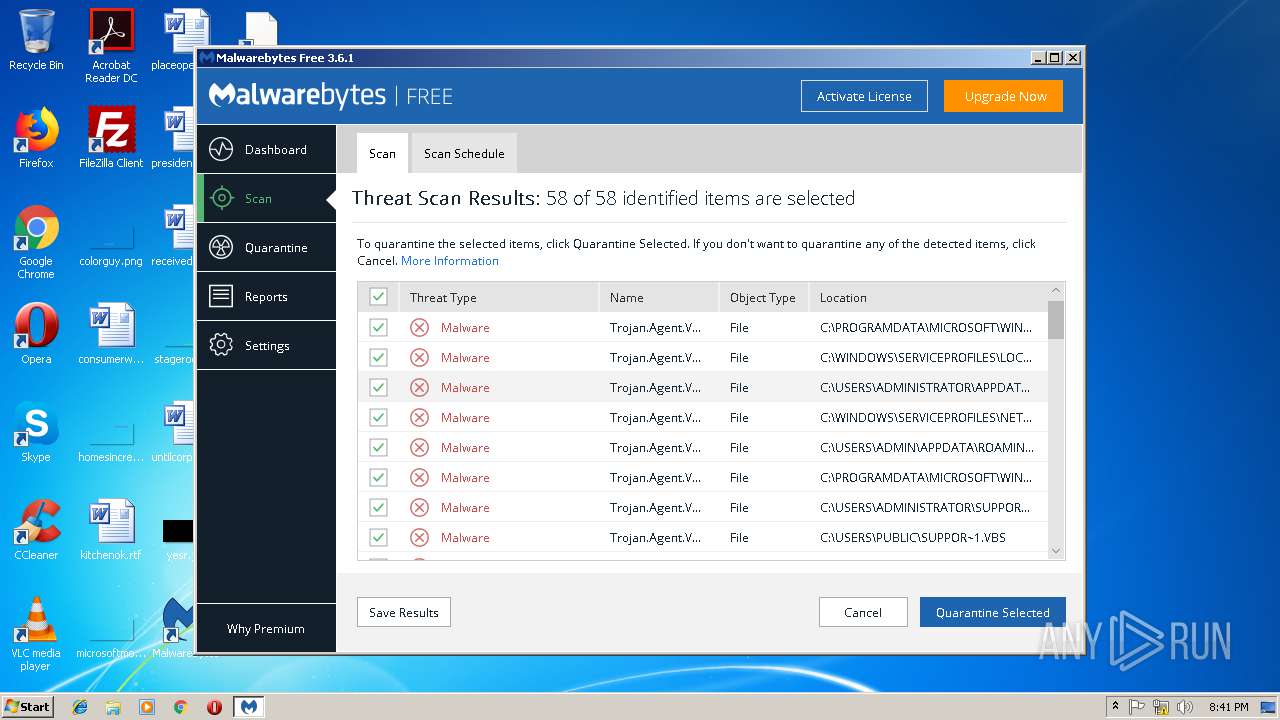Click scrollbar up arrow in results list
The width and height of the screenshot is (1280, 720).
pos(1056,290)
